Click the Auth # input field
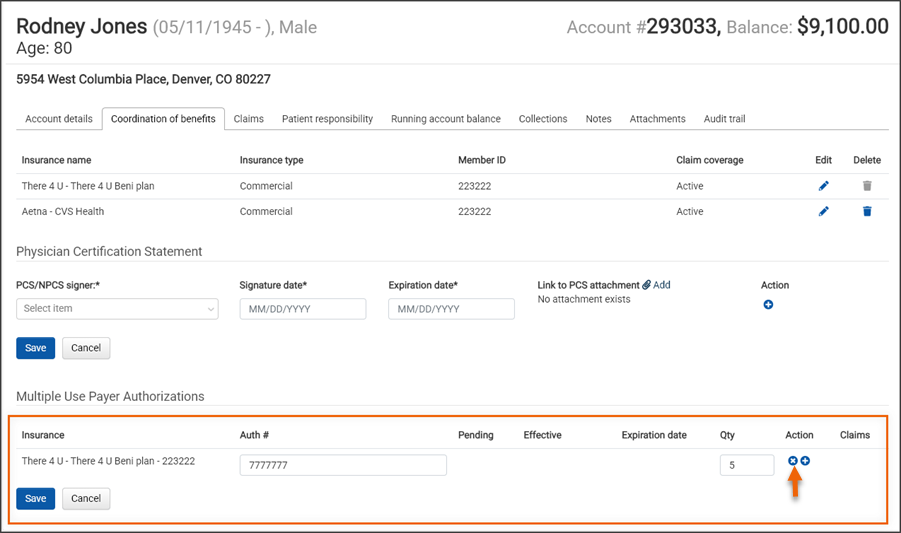 343,465
